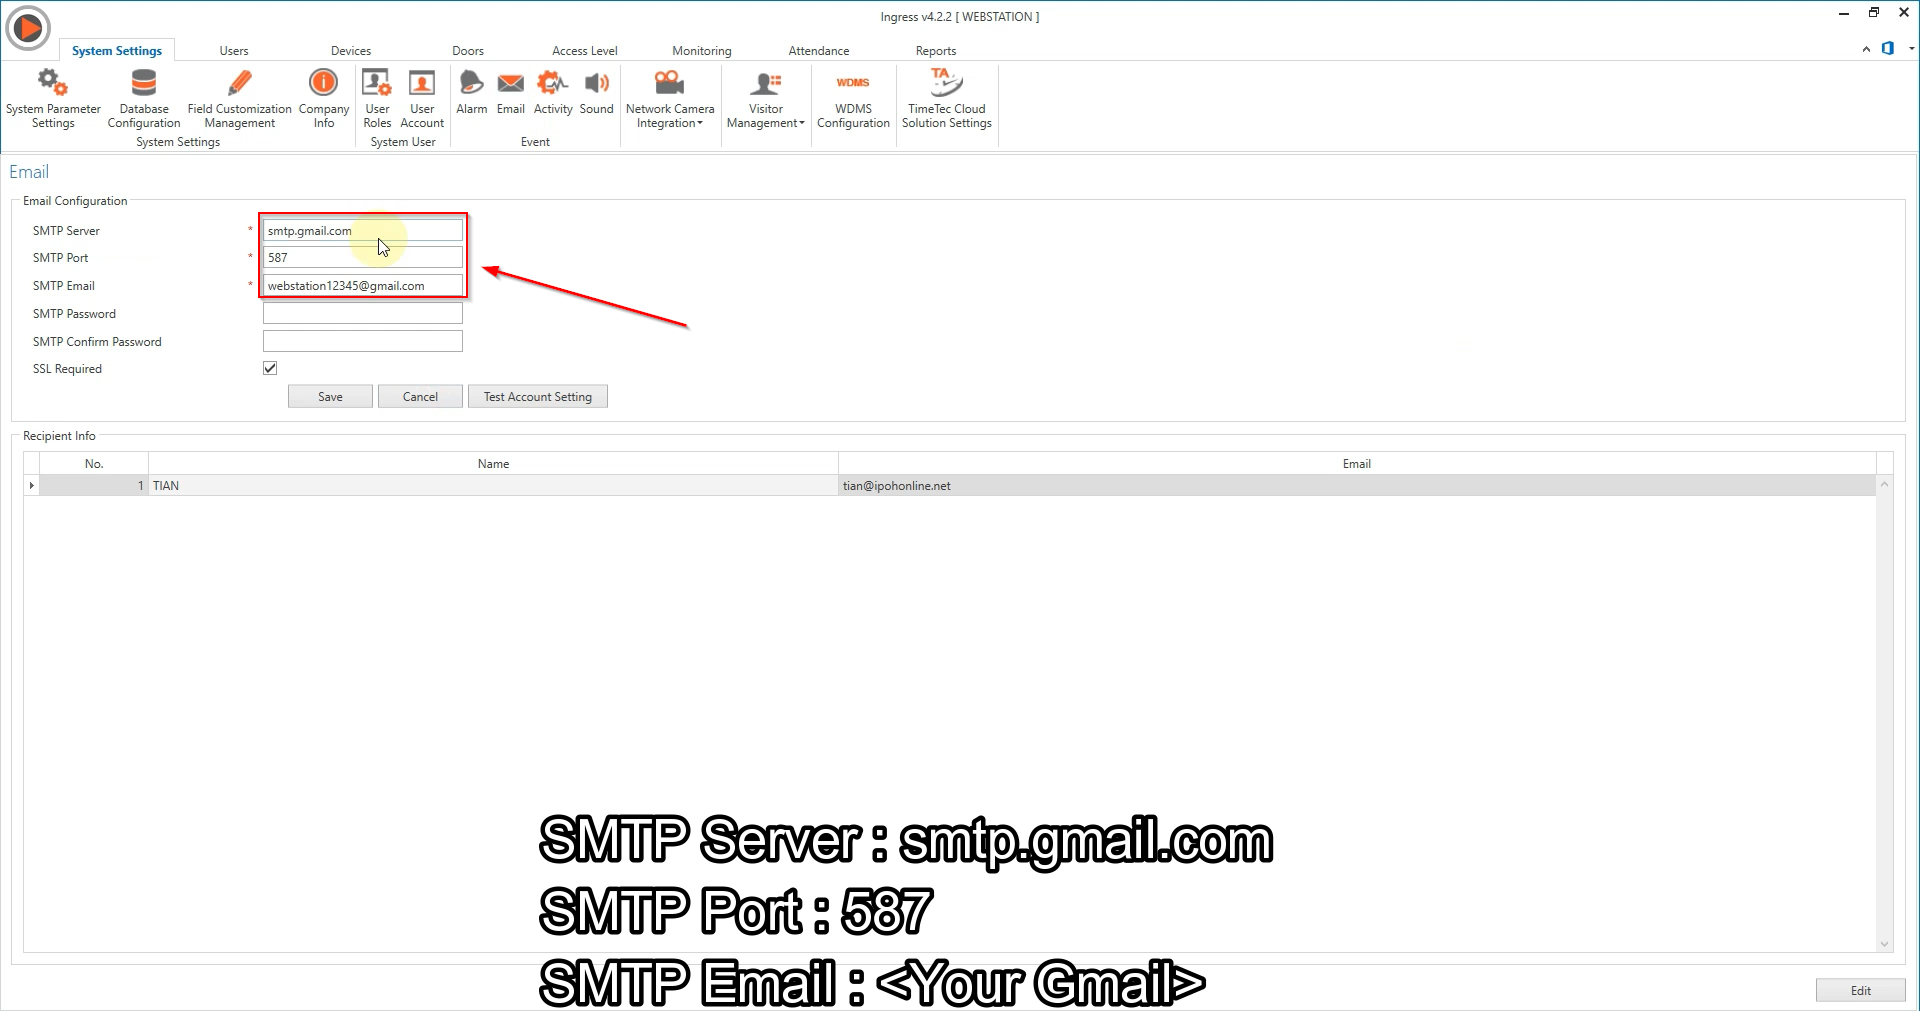
Task: Click the Edit button
Action: (1860, 990)
